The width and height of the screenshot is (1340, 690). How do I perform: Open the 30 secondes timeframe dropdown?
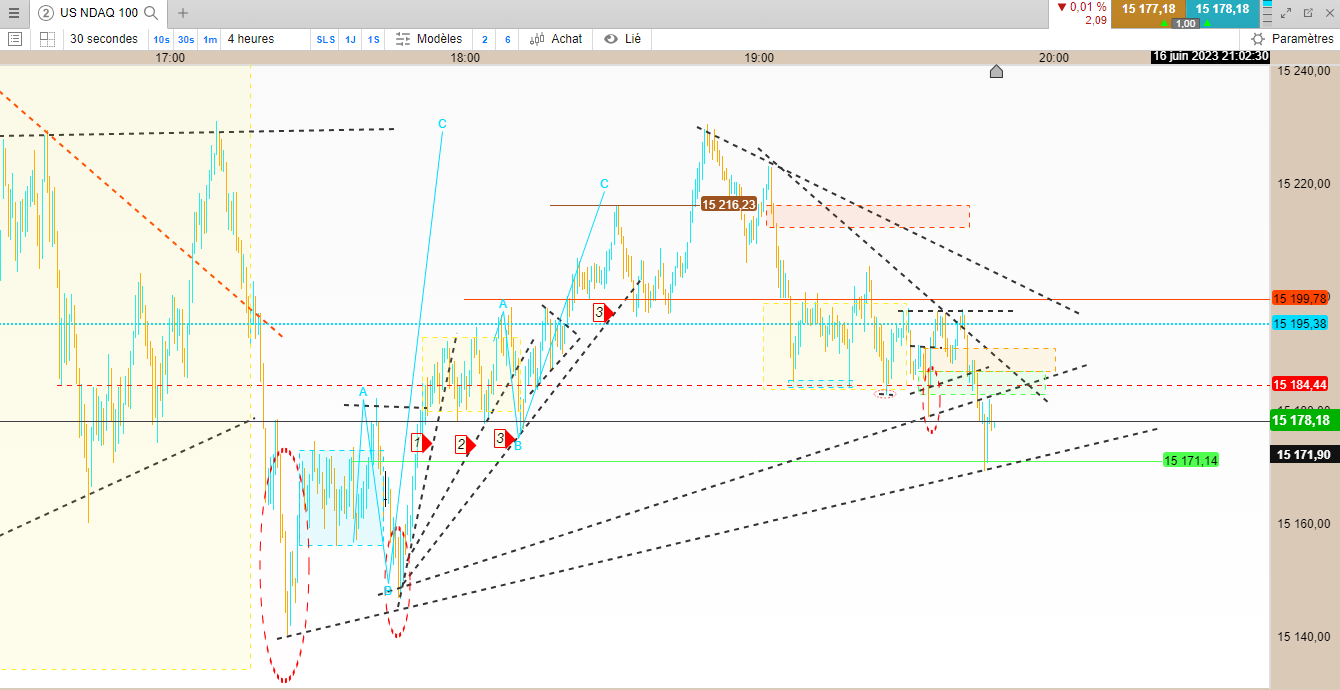coord(104,39)
